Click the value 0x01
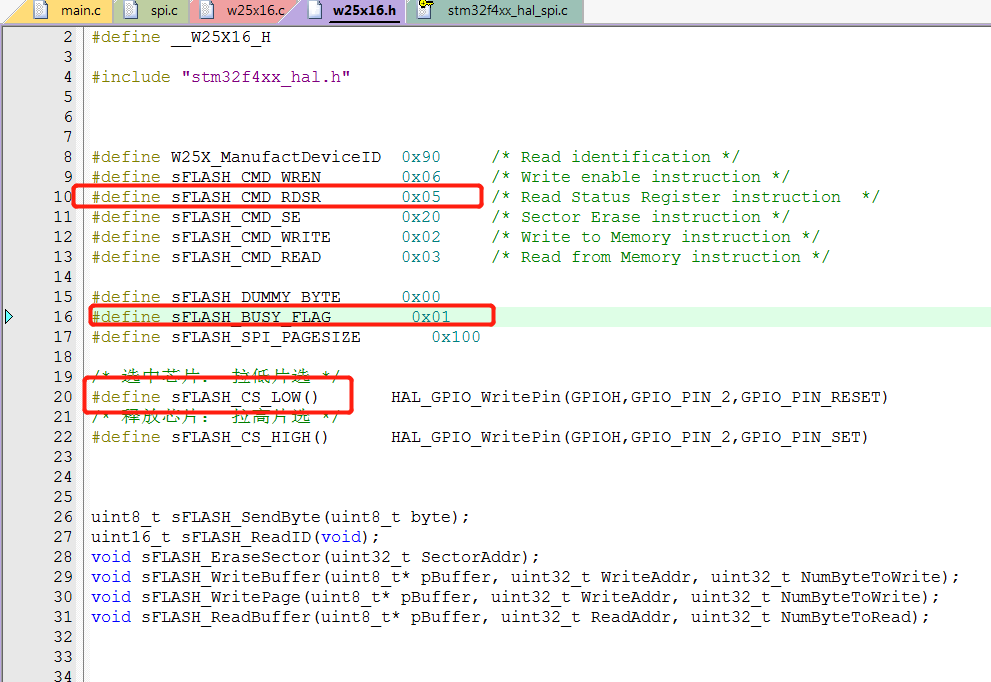 pyautogui.click(x=431, y=317)
